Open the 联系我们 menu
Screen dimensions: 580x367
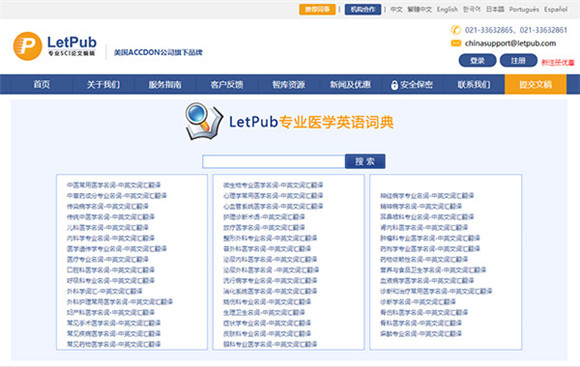pos(474,84)
